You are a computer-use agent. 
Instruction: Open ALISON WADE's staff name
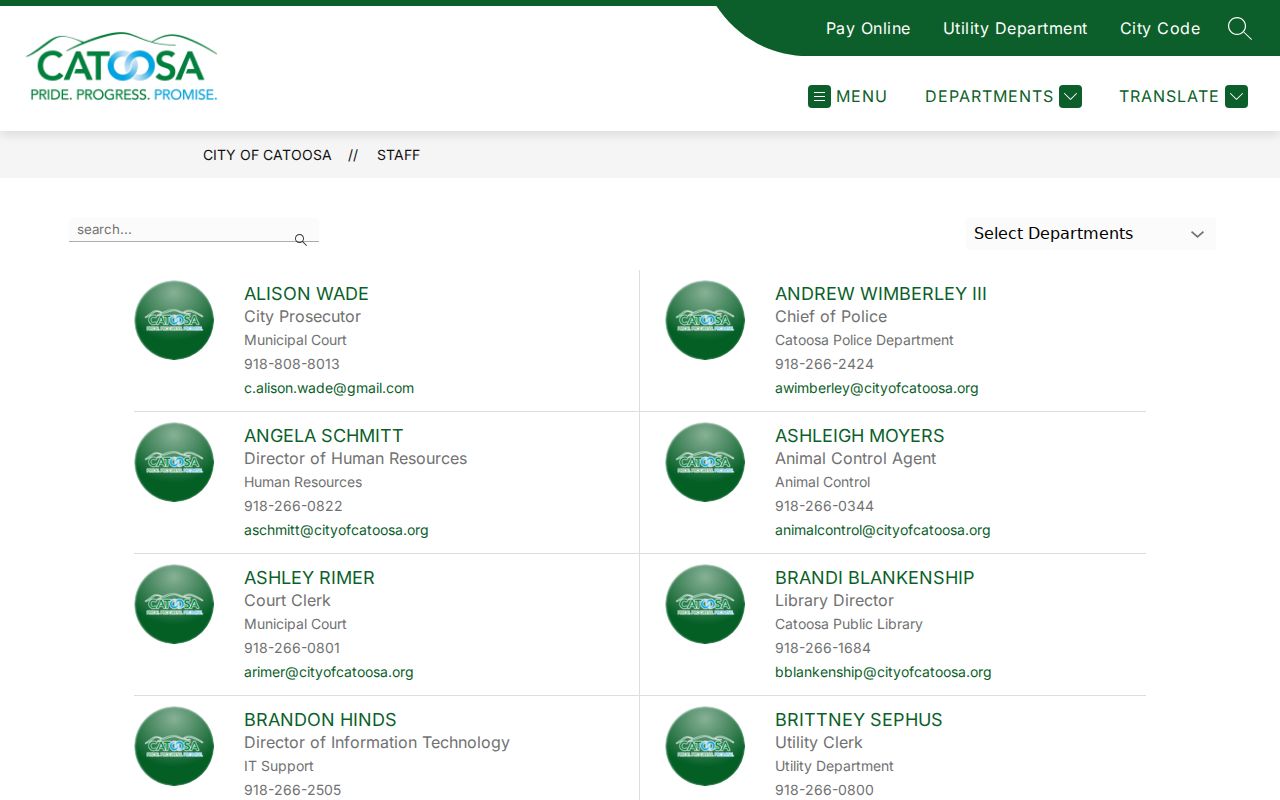pos(306,294)
